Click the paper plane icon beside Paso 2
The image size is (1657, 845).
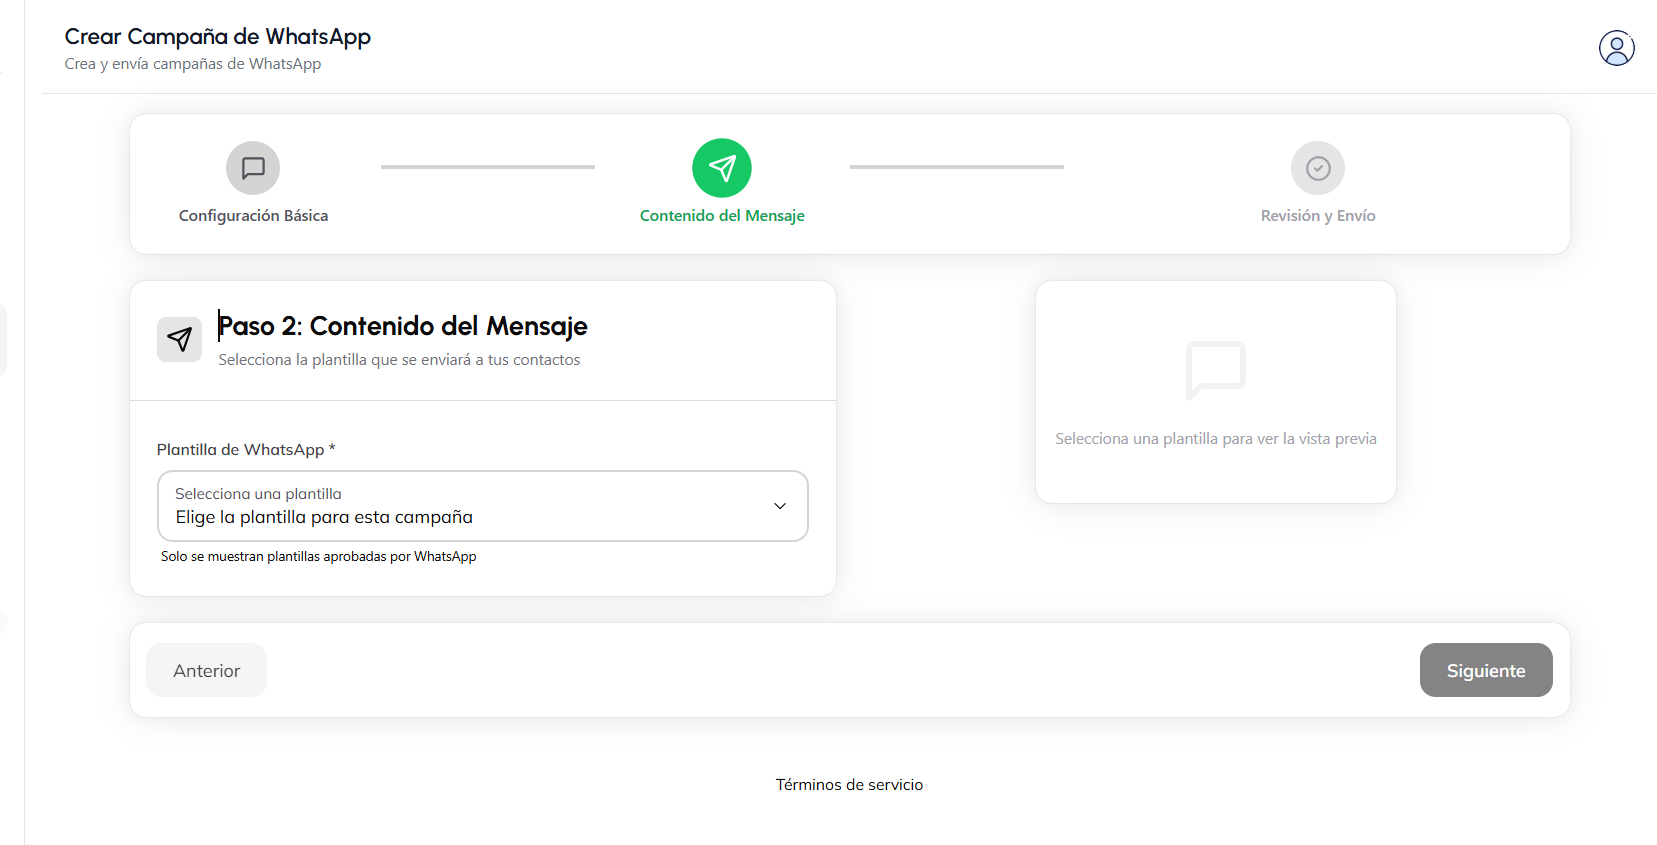[180, 339]
